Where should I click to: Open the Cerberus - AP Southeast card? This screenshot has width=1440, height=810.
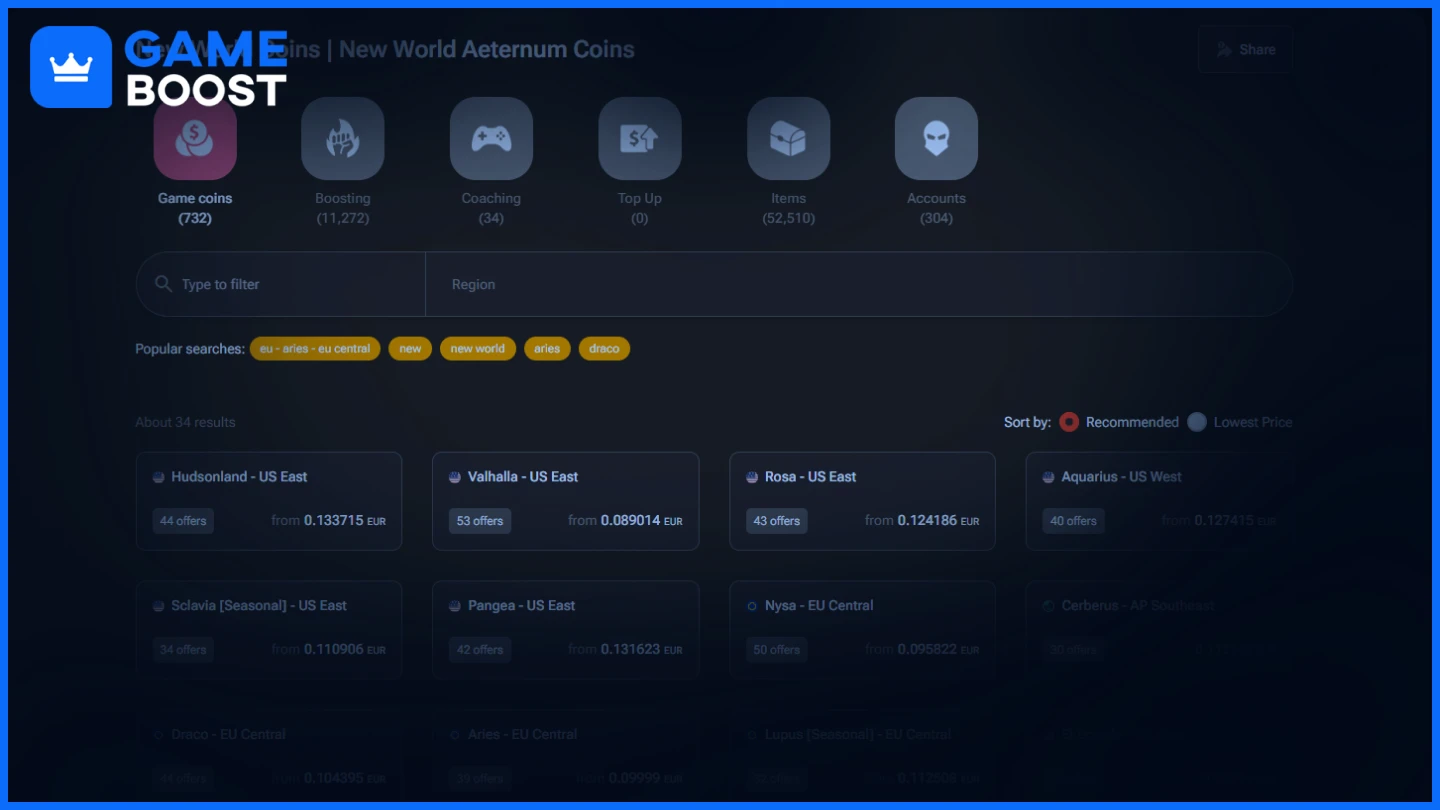[x=1159, y=630]
